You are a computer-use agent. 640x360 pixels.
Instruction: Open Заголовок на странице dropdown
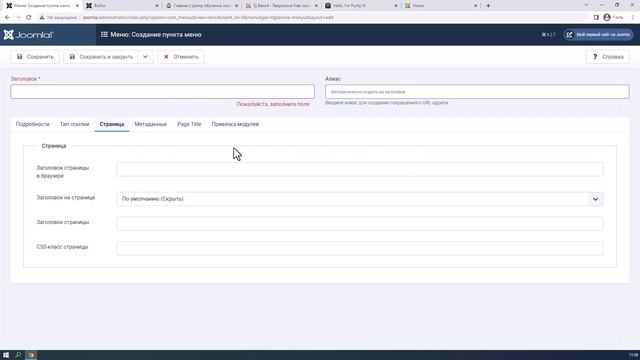360,199
